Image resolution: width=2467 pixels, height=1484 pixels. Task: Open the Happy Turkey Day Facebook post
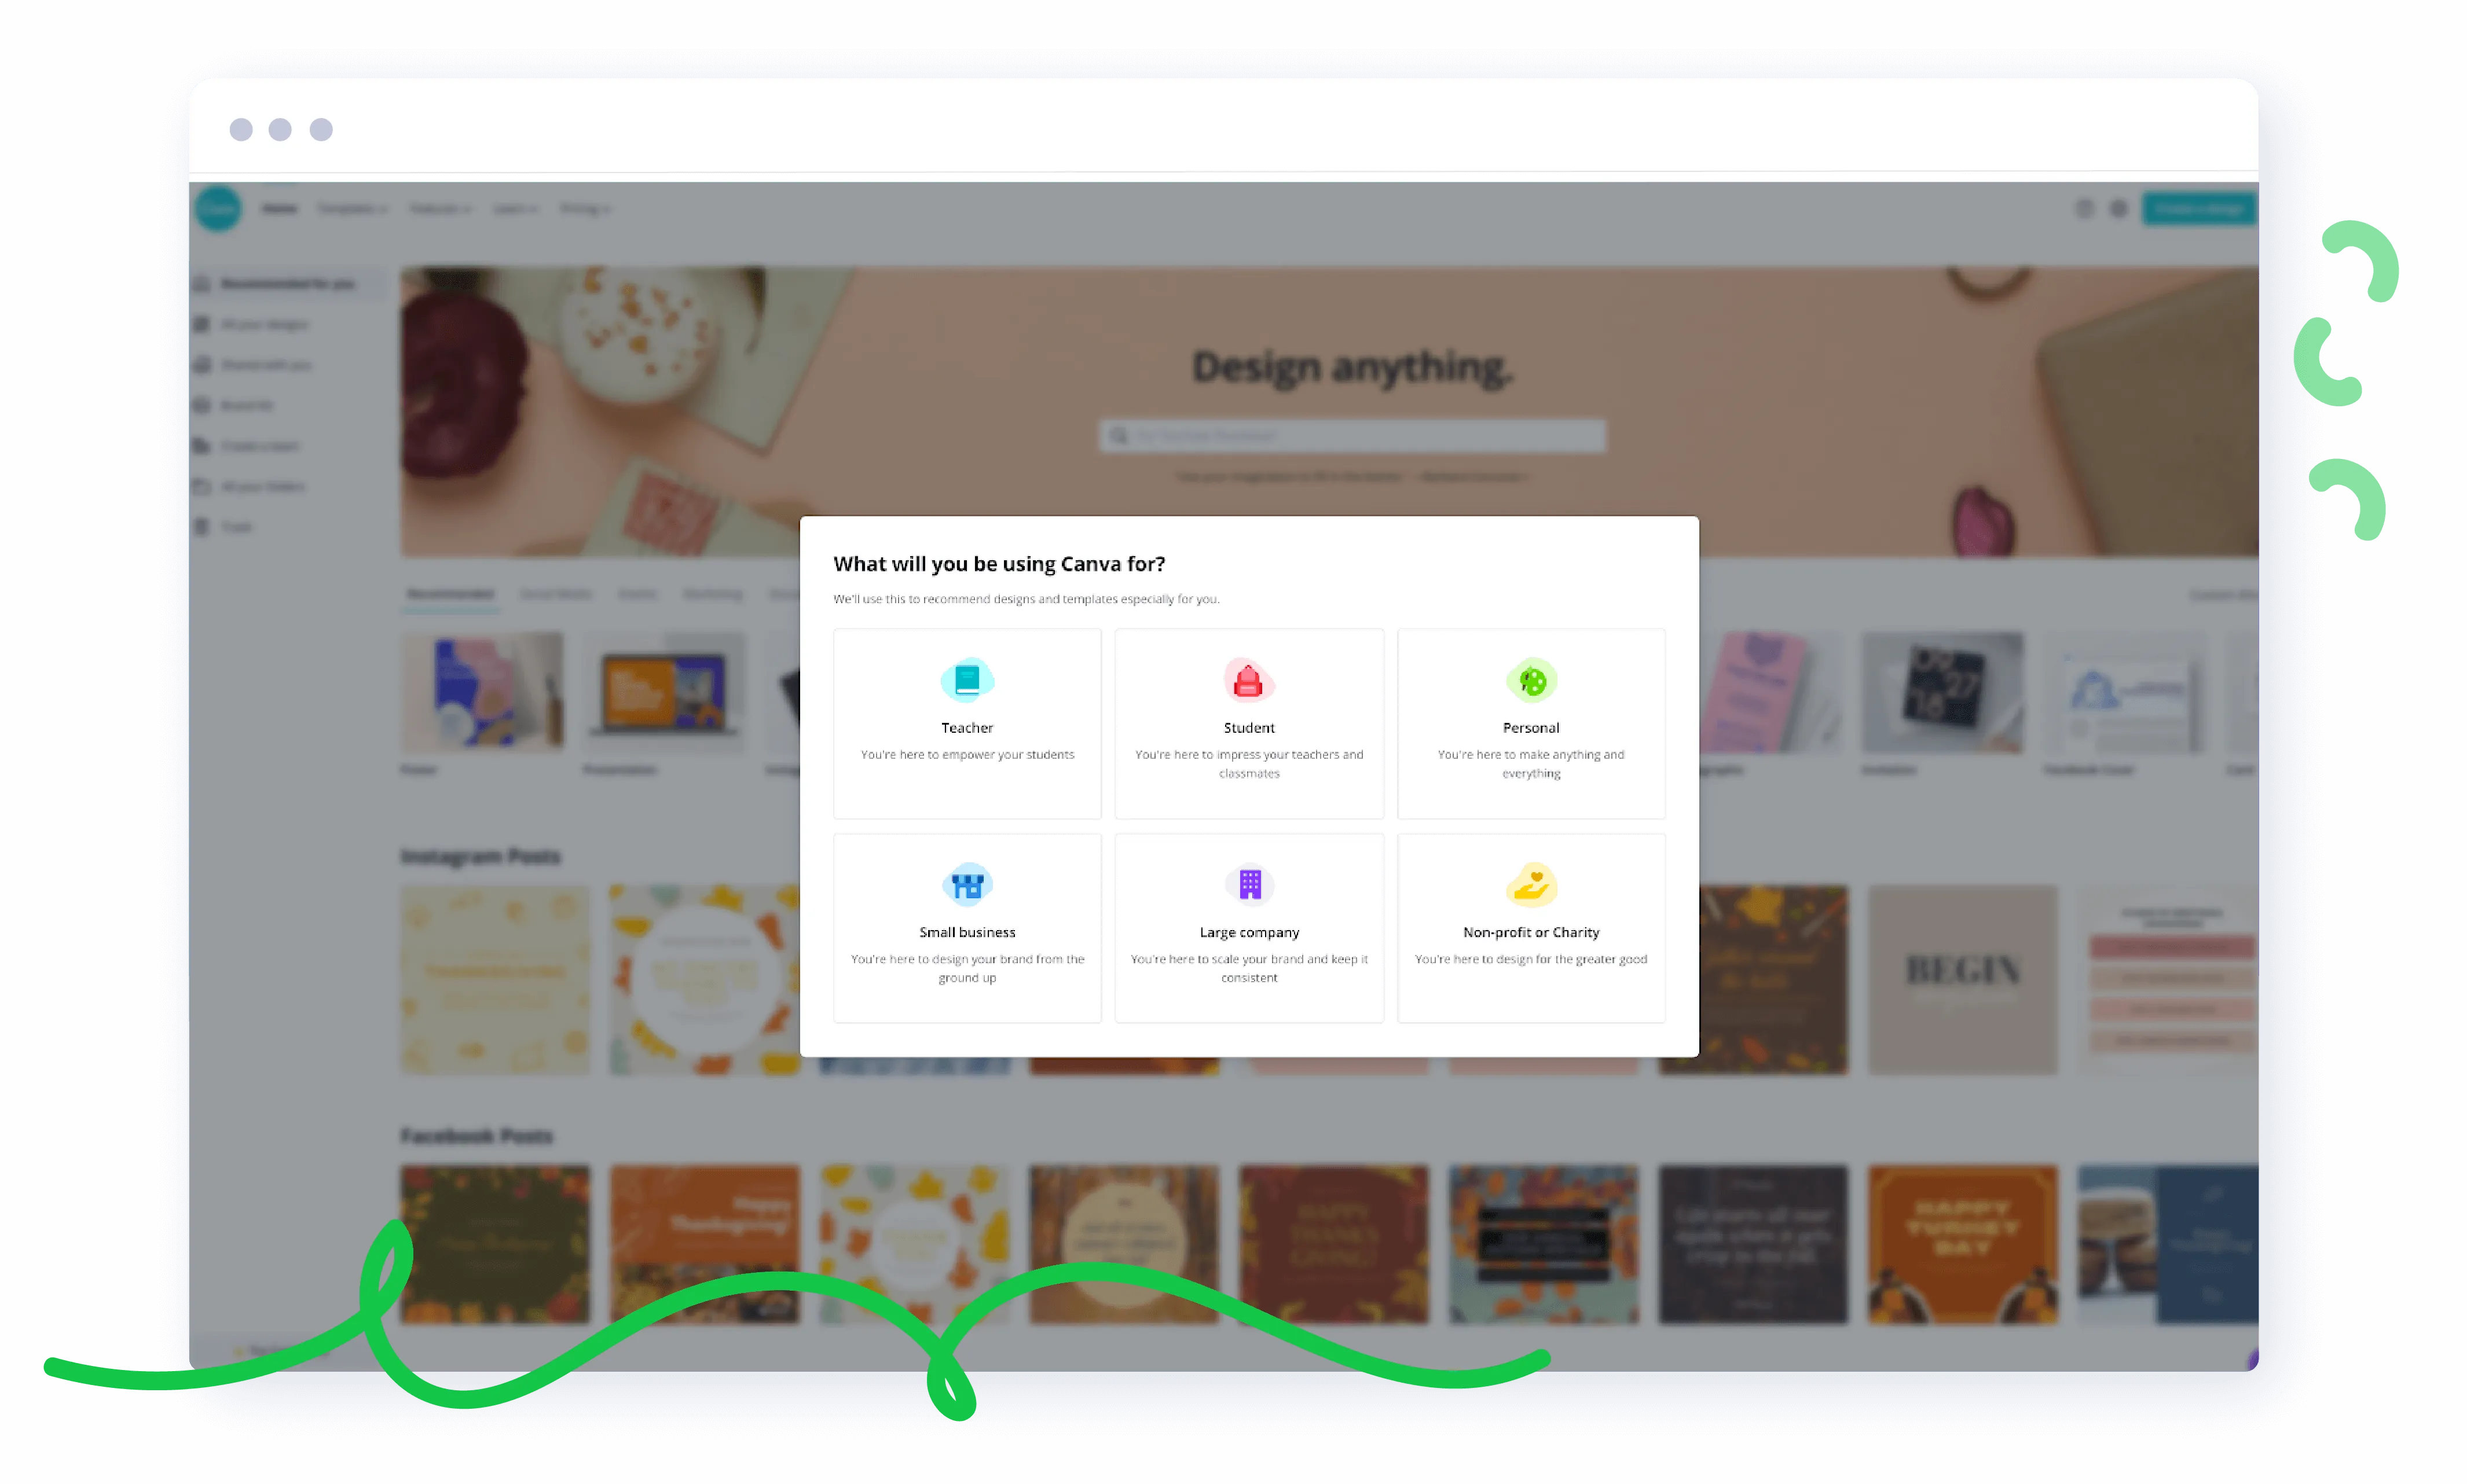(1963, 1245)
